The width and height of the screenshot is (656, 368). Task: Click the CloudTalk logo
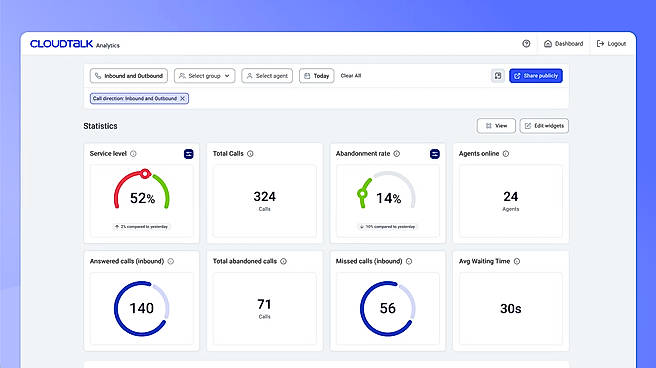[x=62, y=43]
